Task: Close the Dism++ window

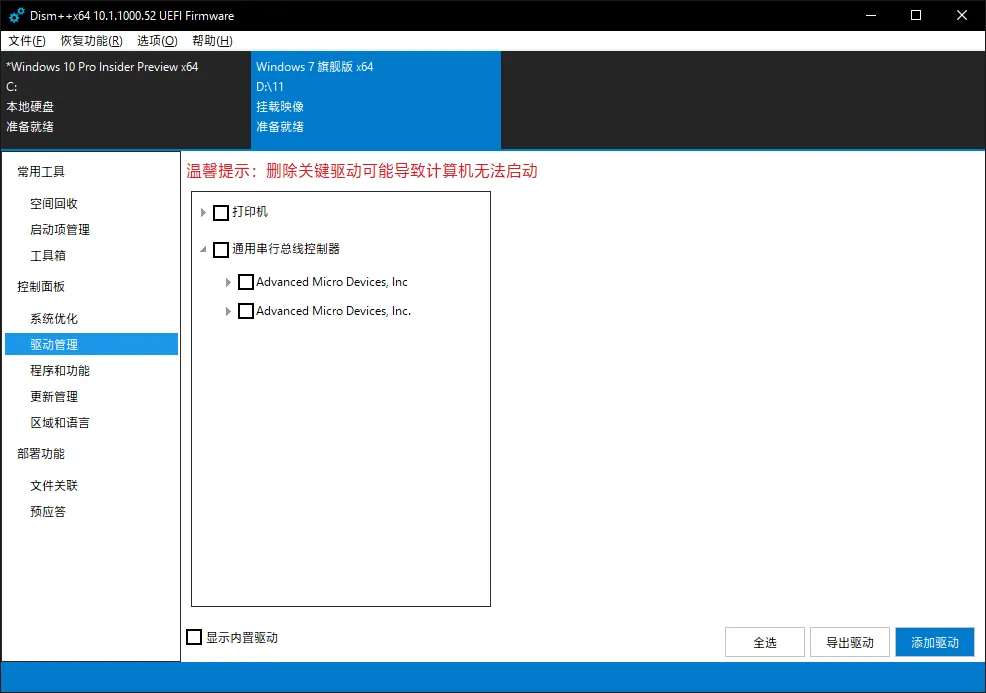Action: (x=961, y=15)
